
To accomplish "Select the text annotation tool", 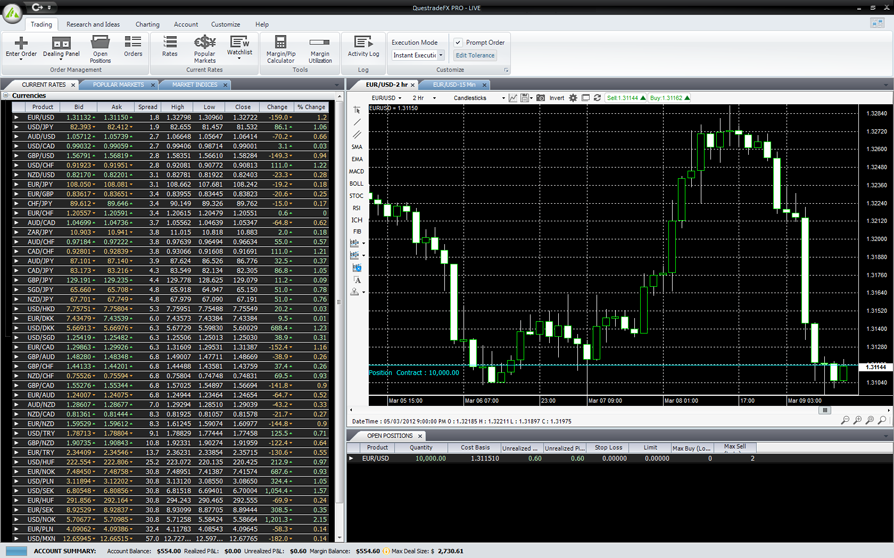I will click(357, 280).
